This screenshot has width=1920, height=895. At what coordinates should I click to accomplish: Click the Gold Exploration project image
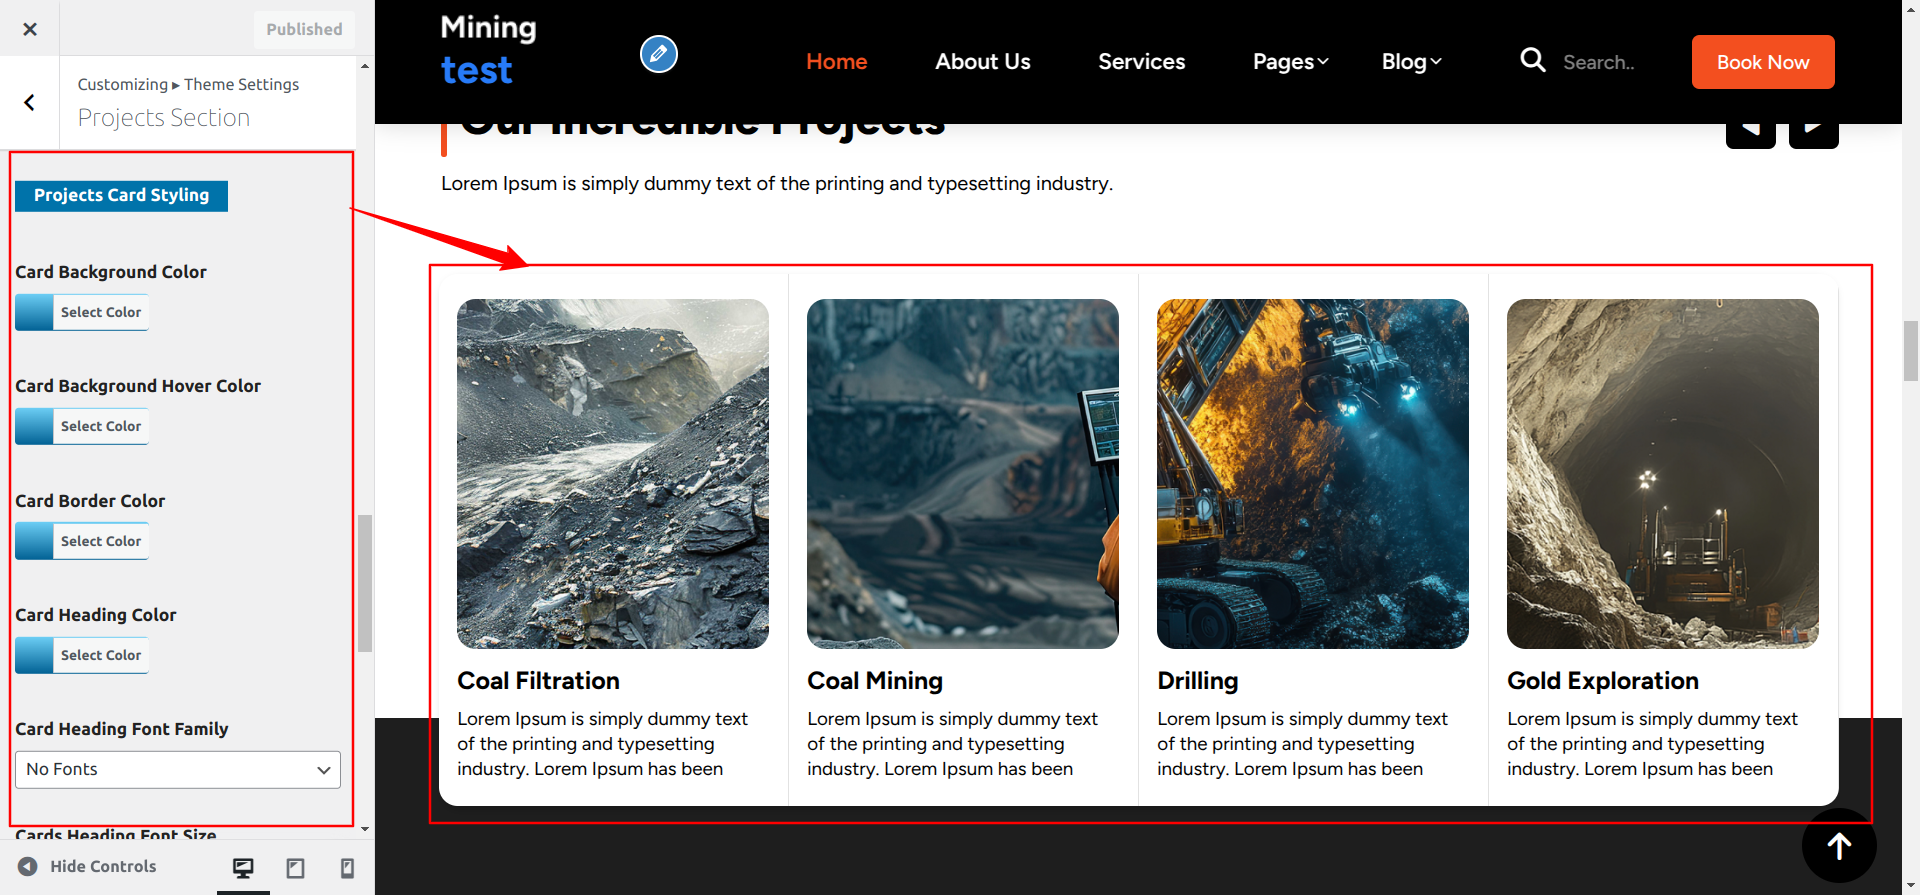1662,474
